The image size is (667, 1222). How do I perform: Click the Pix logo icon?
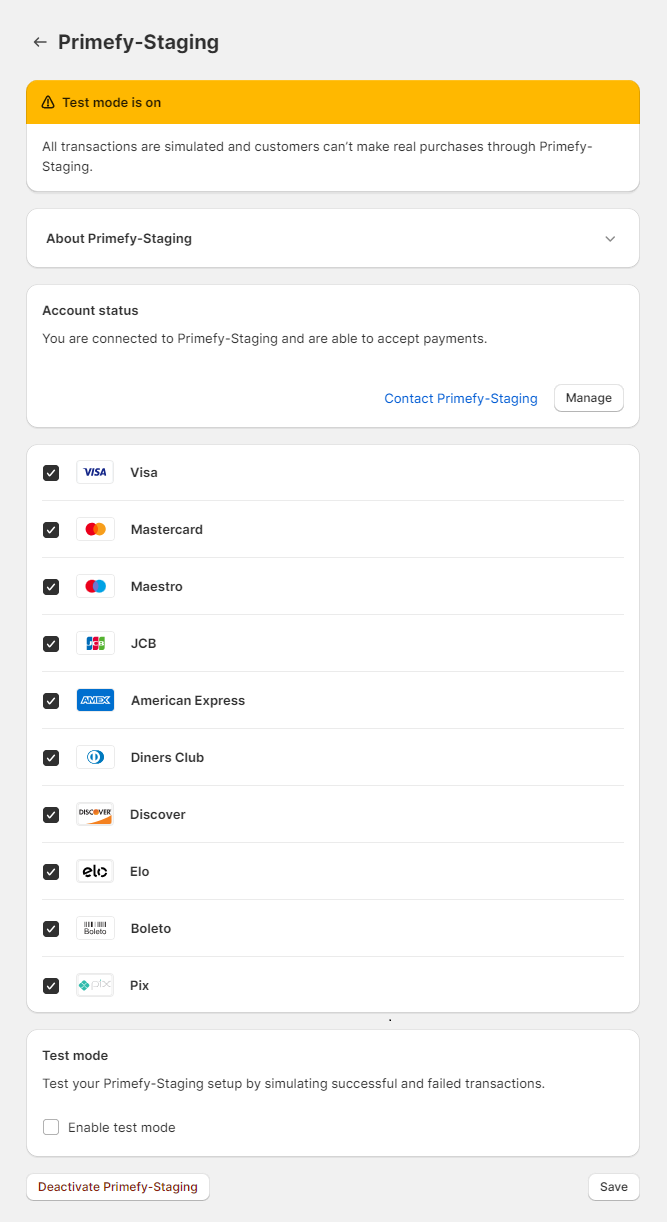[x=95, y=985]
